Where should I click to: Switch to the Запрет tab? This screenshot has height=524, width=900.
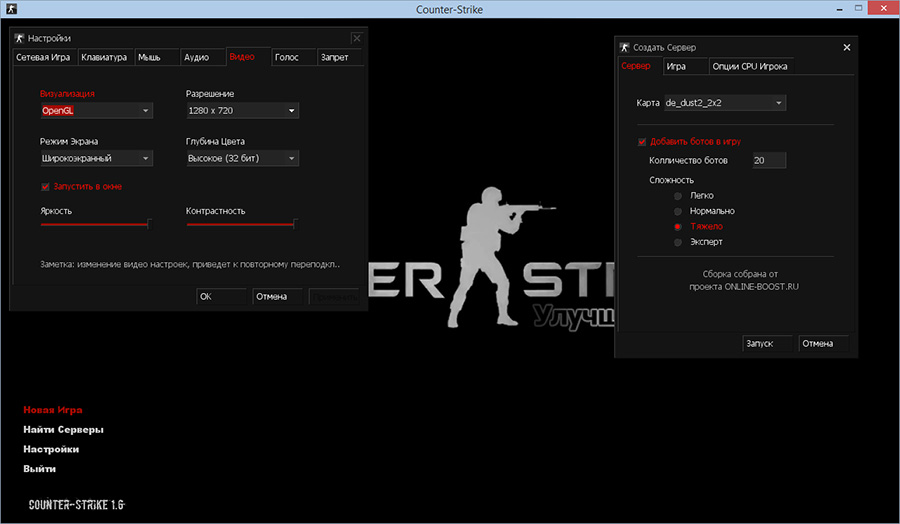click(340, 57)
